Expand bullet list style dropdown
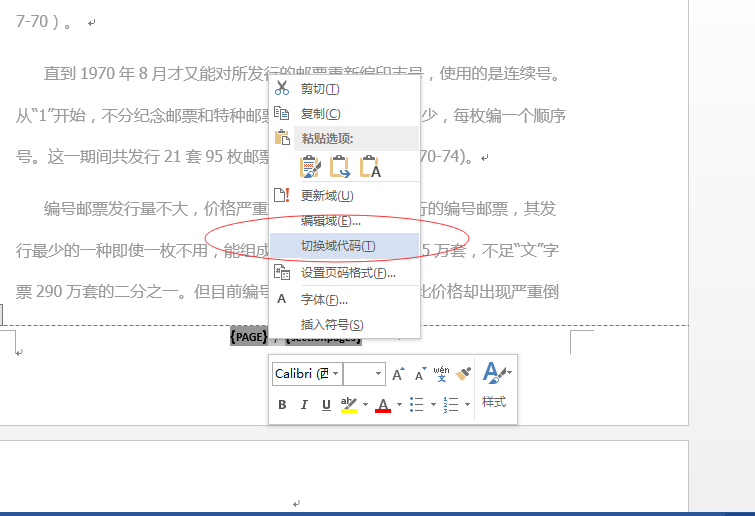 click(x=433, y=405)
